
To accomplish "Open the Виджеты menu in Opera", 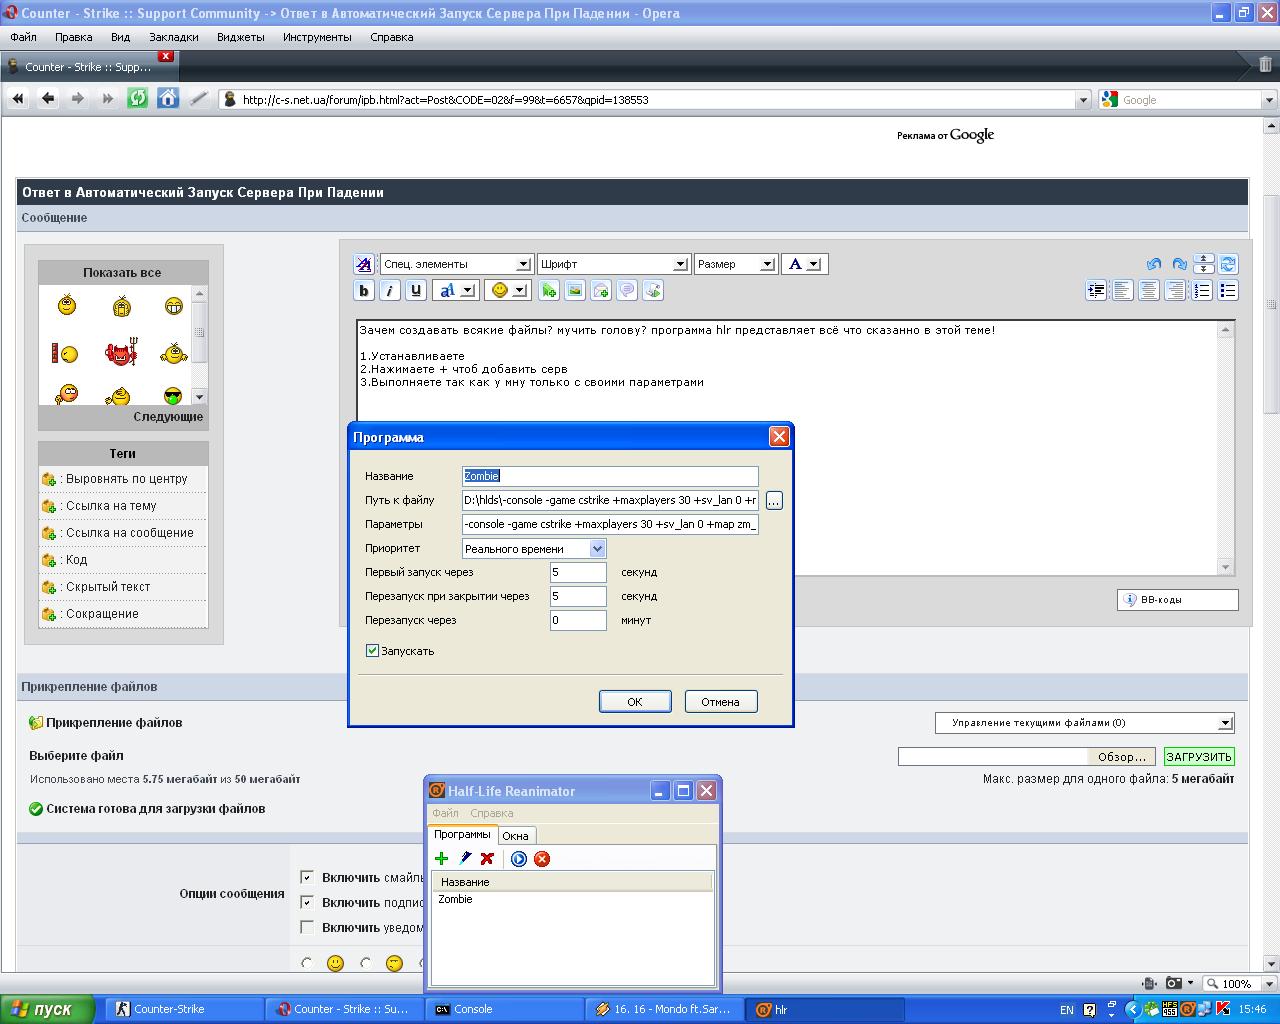I will coord(240,37).
